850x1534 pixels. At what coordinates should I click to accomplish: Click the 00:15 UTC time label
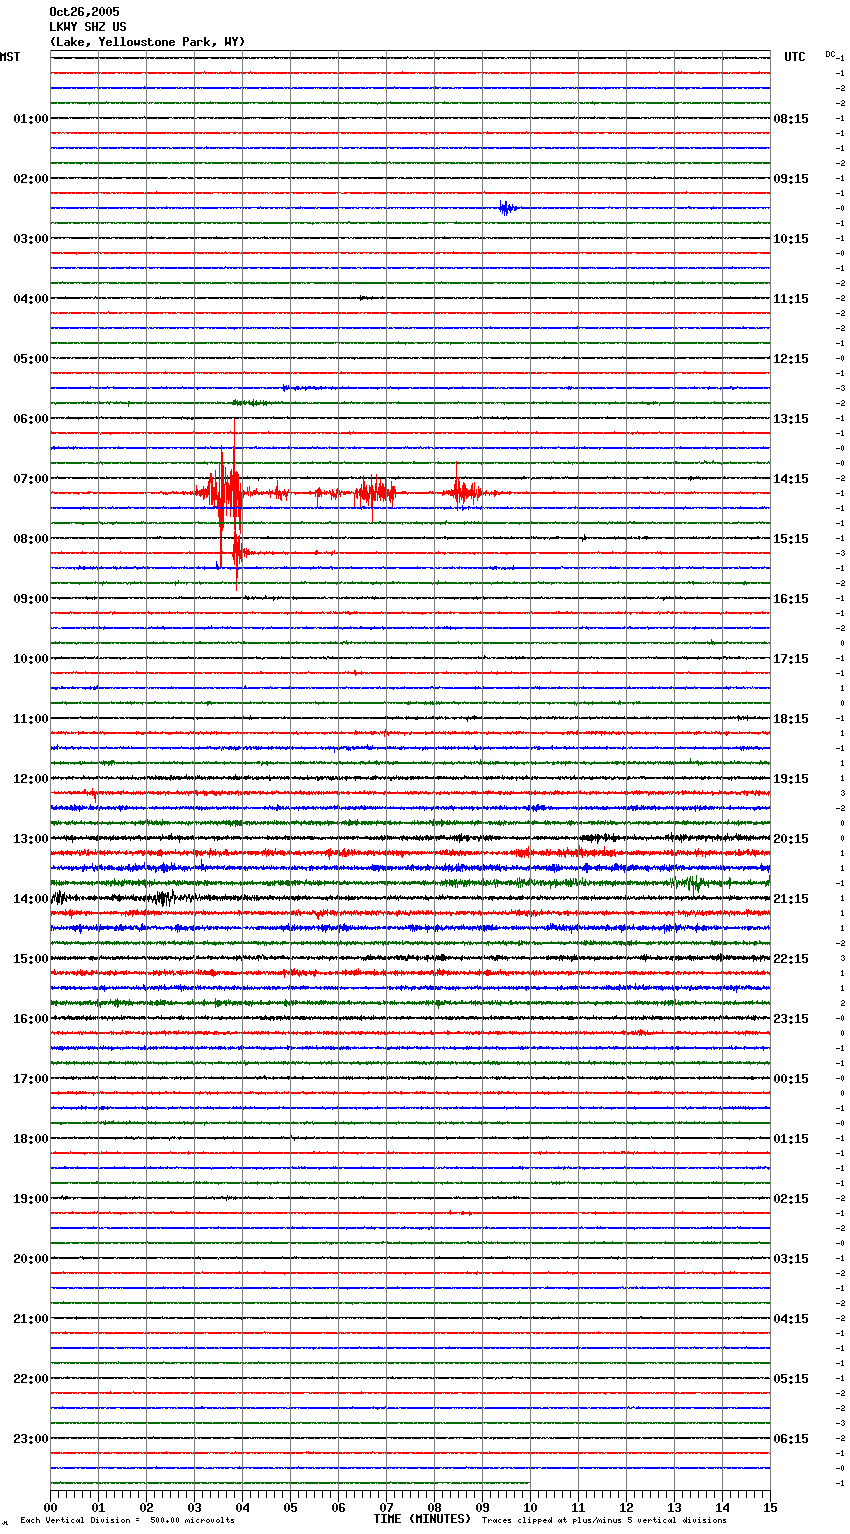pyautogui.click(x=791, y=1079)
